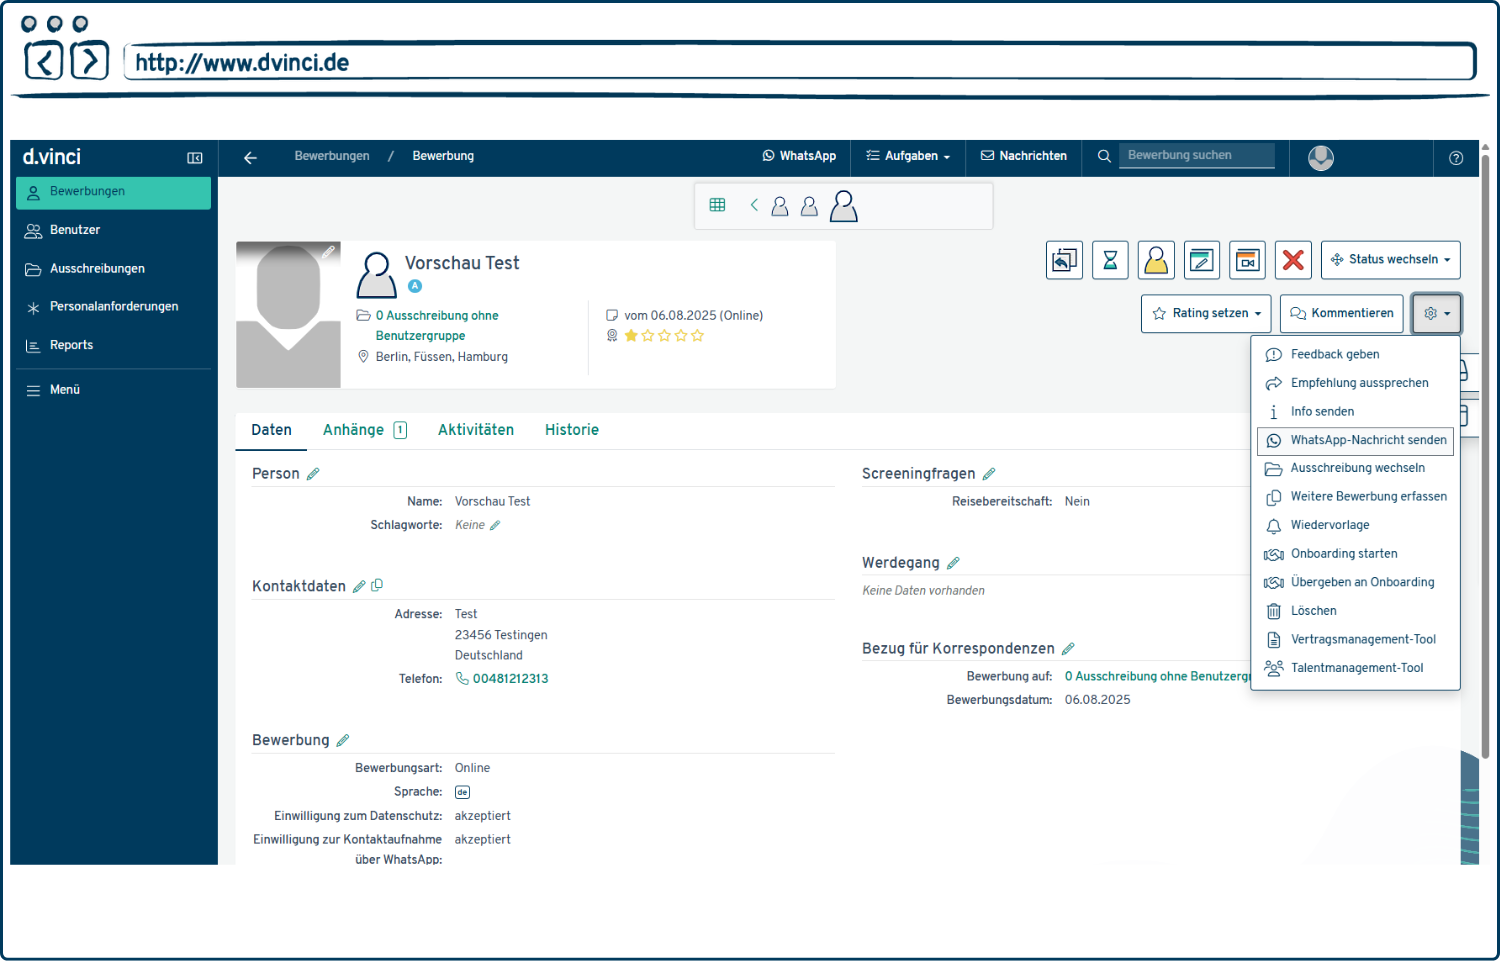Image resolution: width=1500 pixels, height=961 pixels.
Task: Click the yellow person icon button
Action: coord(1156,260)
